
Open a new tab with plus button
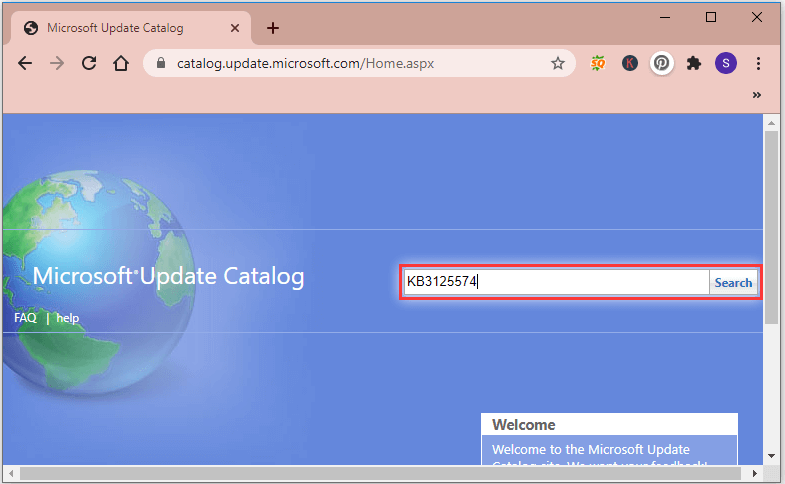tap(273, 28)
